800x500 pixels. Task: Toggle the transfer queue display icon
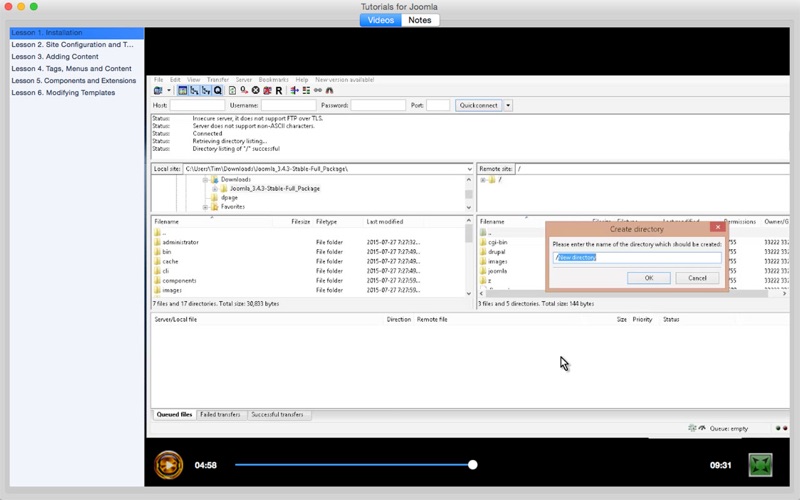[x=218, y=90]
